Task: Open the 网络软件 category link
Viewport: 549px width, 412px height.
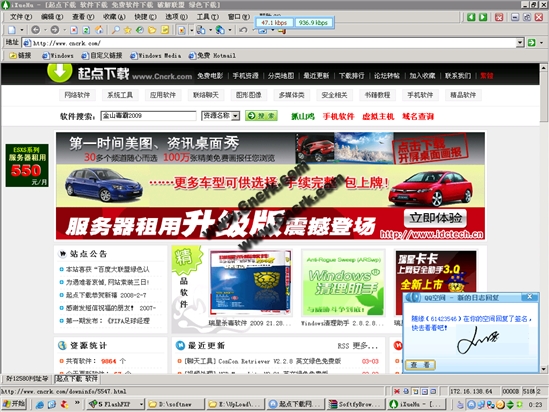Action: pos(77,95)
